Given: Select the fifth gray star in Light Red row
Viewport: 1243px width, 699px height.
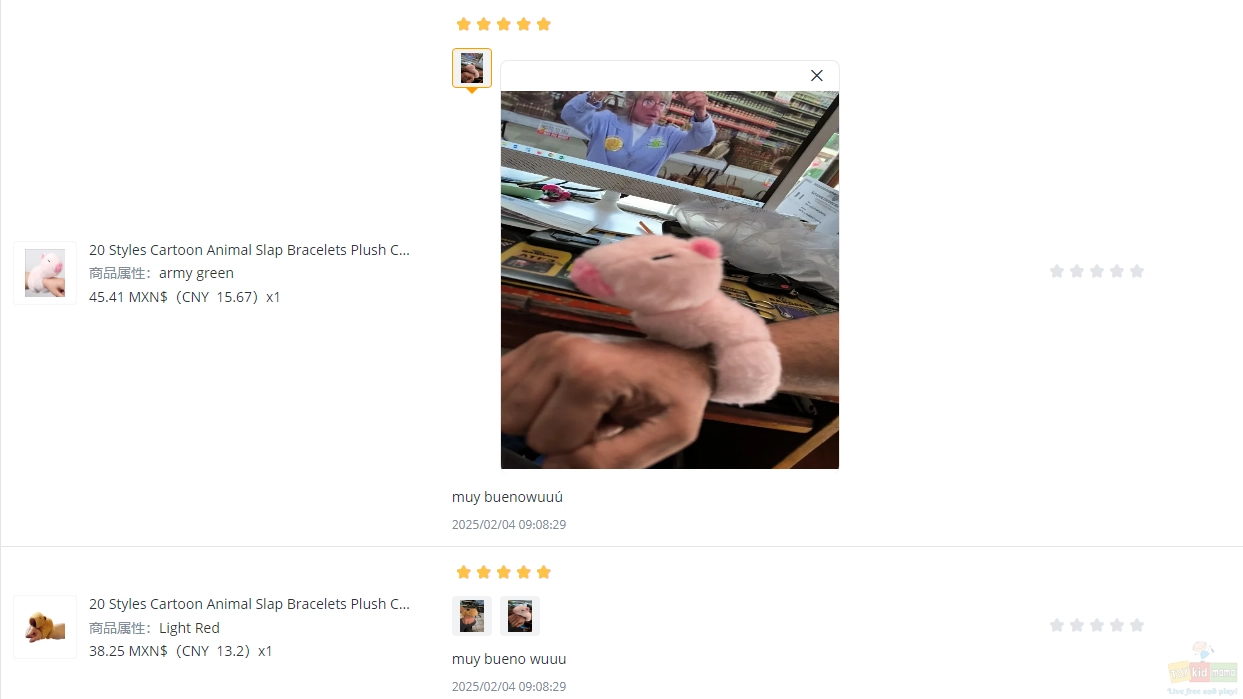Looking at the screenshot, I should (1137, 625).
